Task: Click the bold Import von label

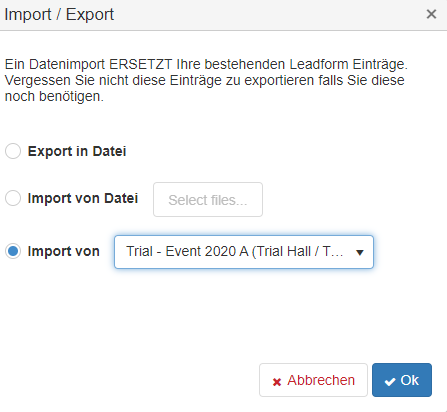Action: tap(64, 251)
